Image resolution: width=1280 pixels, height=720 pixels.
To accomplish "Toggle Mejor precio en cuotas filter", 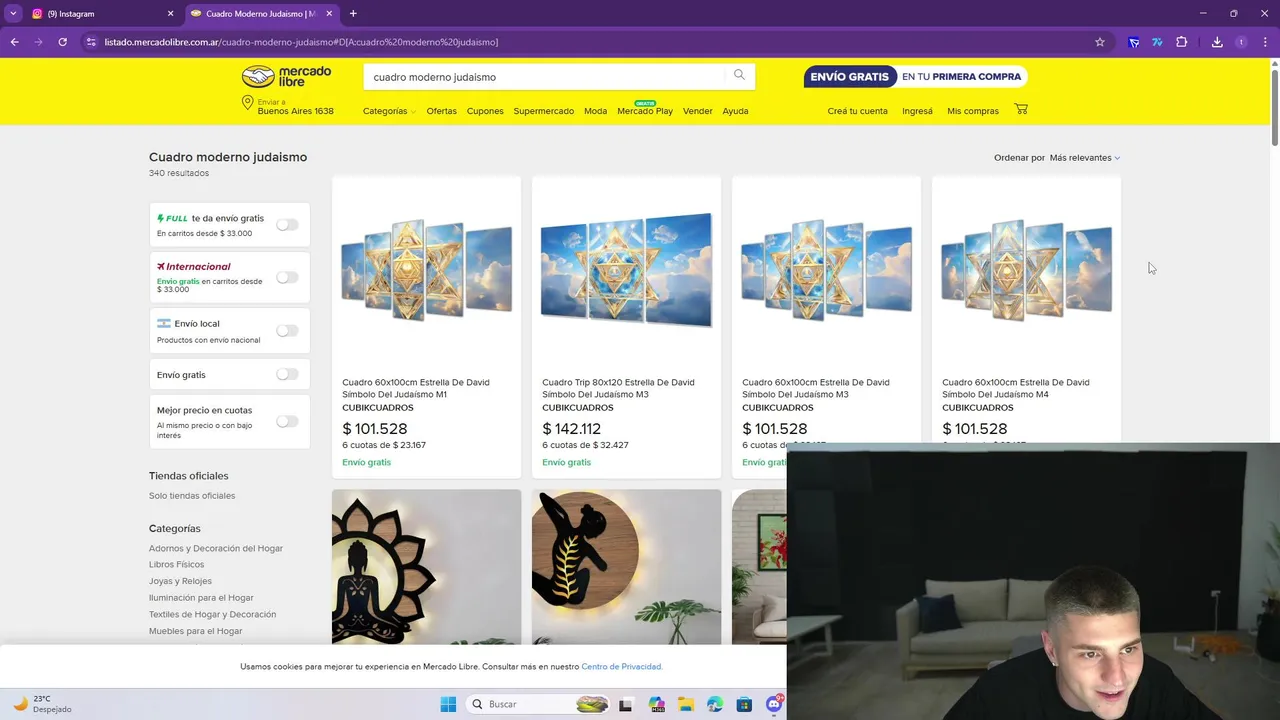I will tap(287, 421).
